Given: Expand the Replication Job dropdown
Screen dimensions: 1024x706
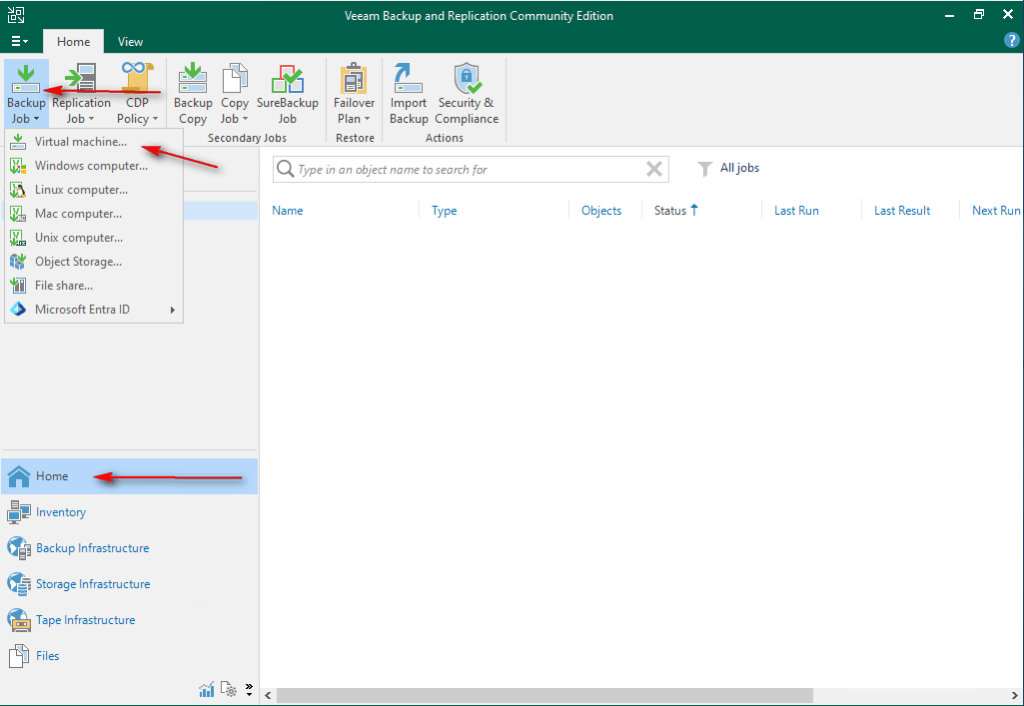Looking at the screenshot, I should 81,110.
